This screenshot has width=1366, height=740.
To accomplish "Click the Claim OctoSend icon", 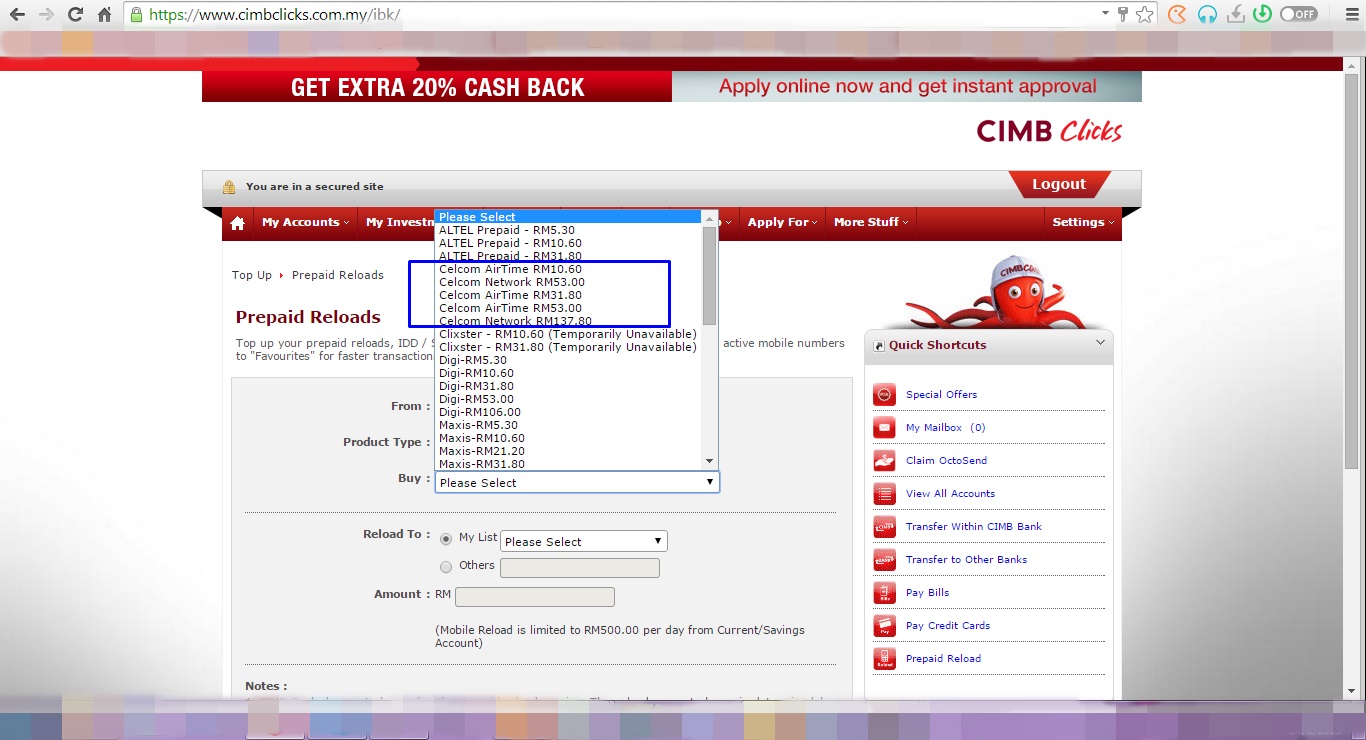I will (x=884, y=461).
